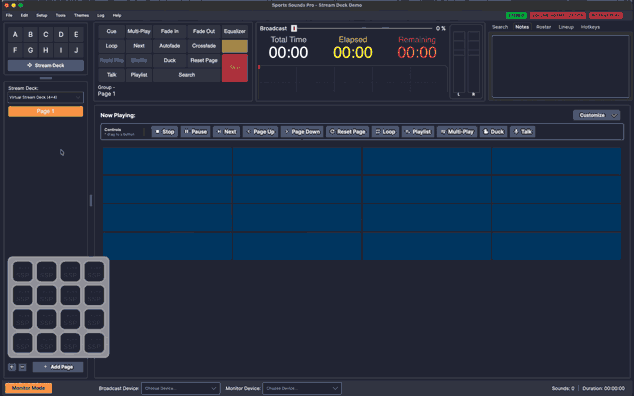Toggle Duck in the Now Playing controls
The image size is (634, 396).
[493, 131]
